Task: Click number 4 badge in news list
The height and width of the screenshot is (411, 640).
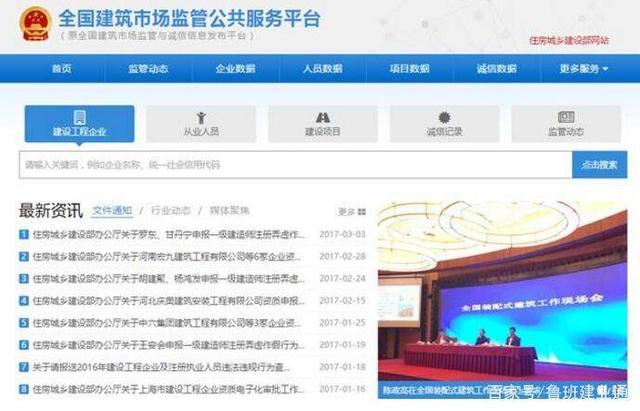Action: pos(24,300)
